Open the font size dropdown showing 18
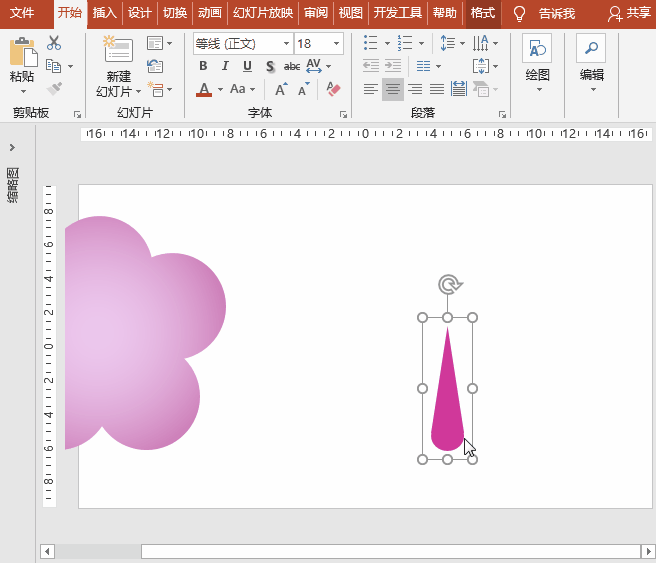The width and height of the screenshot is (656, 563). click(319, 44)
